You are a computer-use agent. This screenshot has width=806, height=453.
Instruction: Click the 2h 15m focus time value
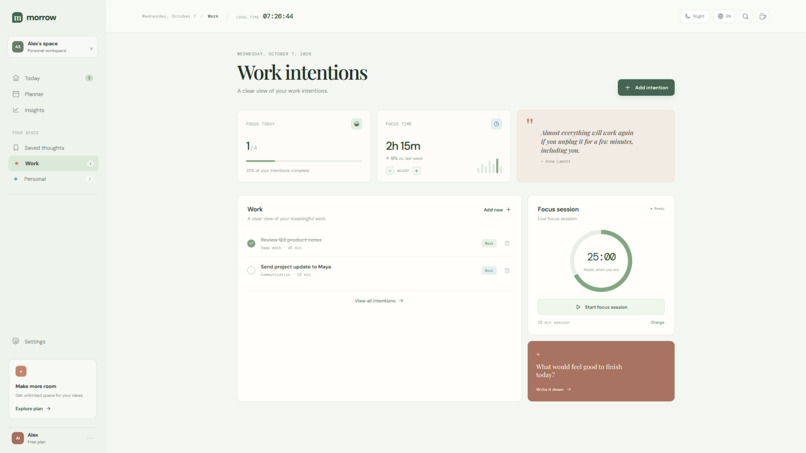click(403, 146)
